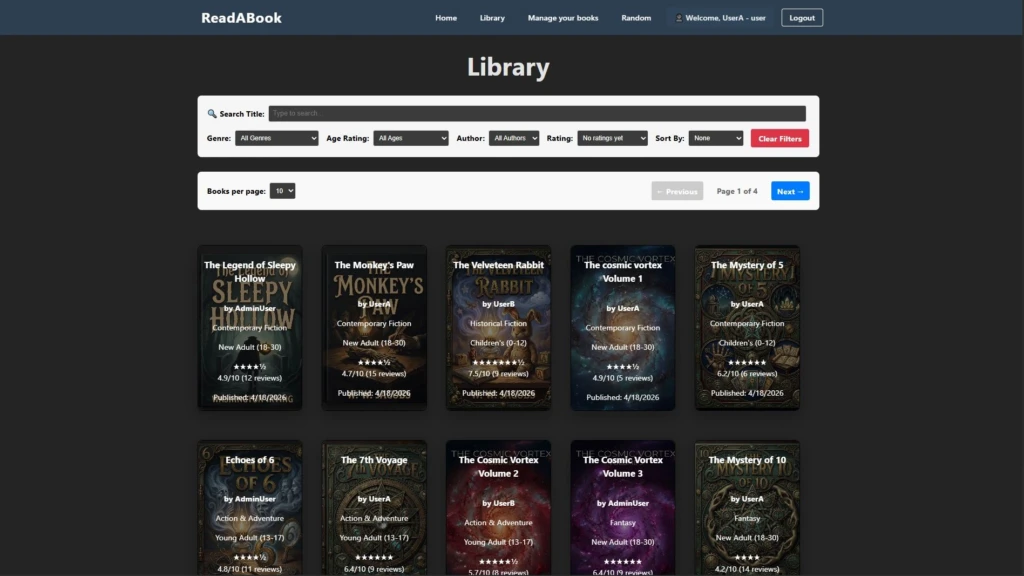Click the Previous page button
Viewport: 1024px width, 576px height.
(x=677, y=191)
